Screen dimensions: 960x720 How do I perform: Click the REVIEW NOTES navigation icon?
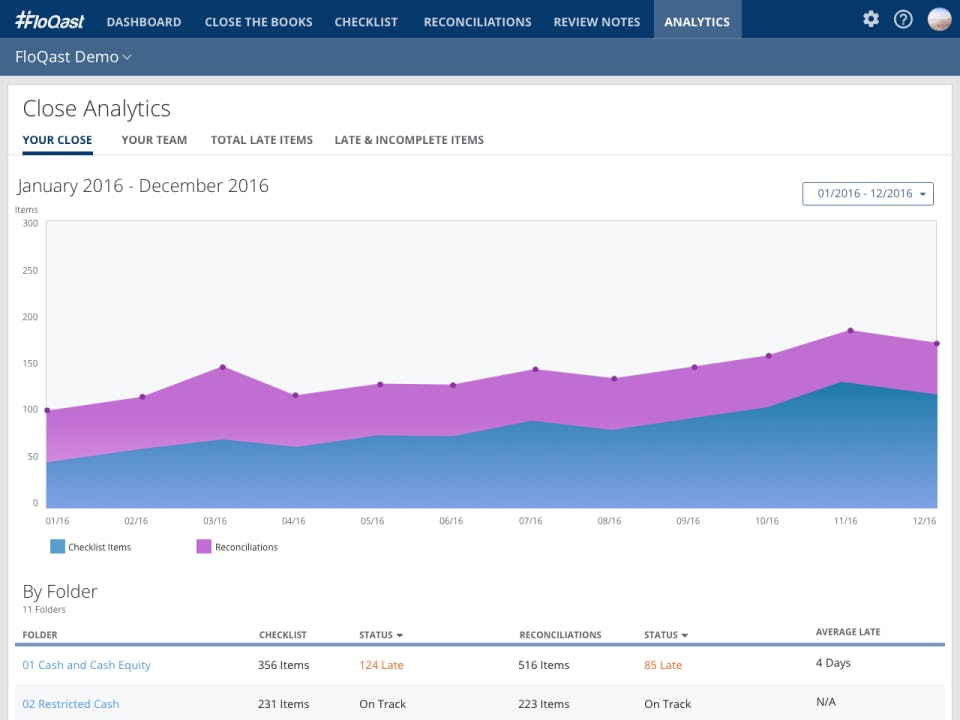pos(596,21)
